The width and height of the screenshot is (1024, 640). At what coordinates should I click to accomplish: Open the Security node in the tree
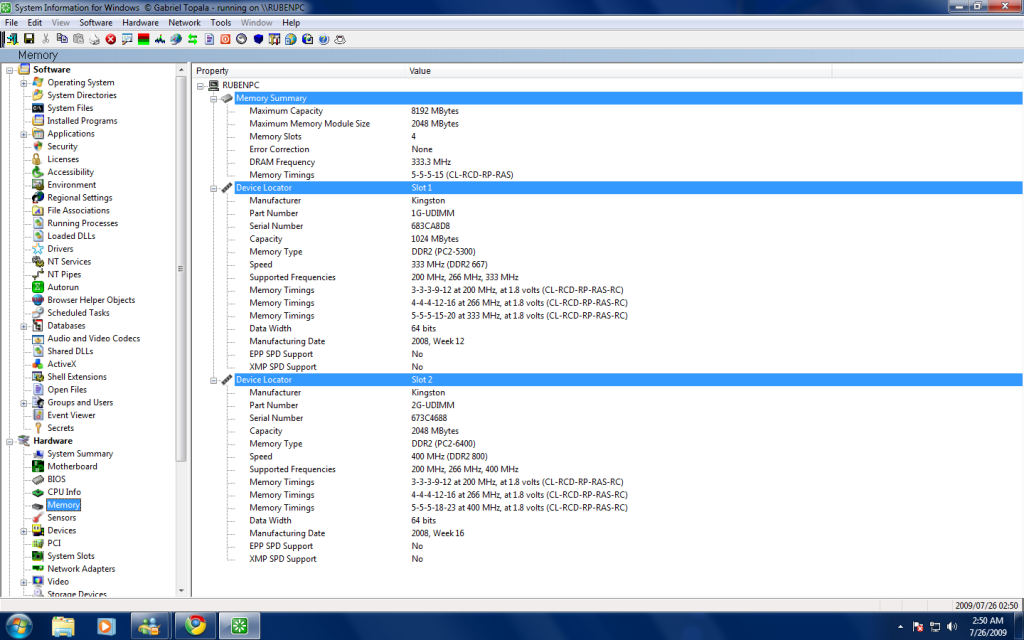pos(62,146)
